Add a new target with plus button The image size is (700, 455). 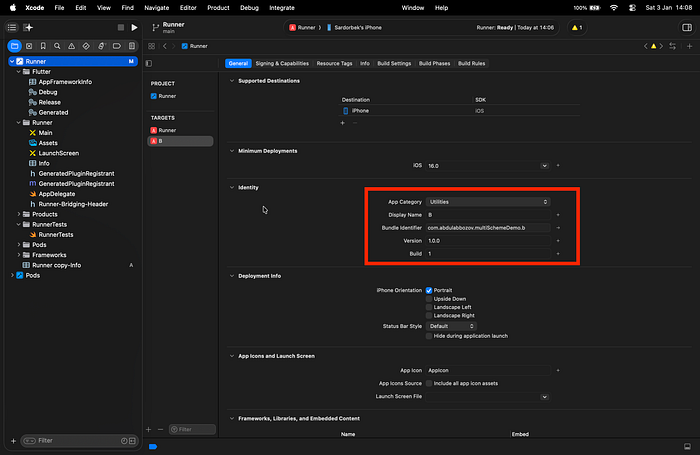tap(149, 430)
